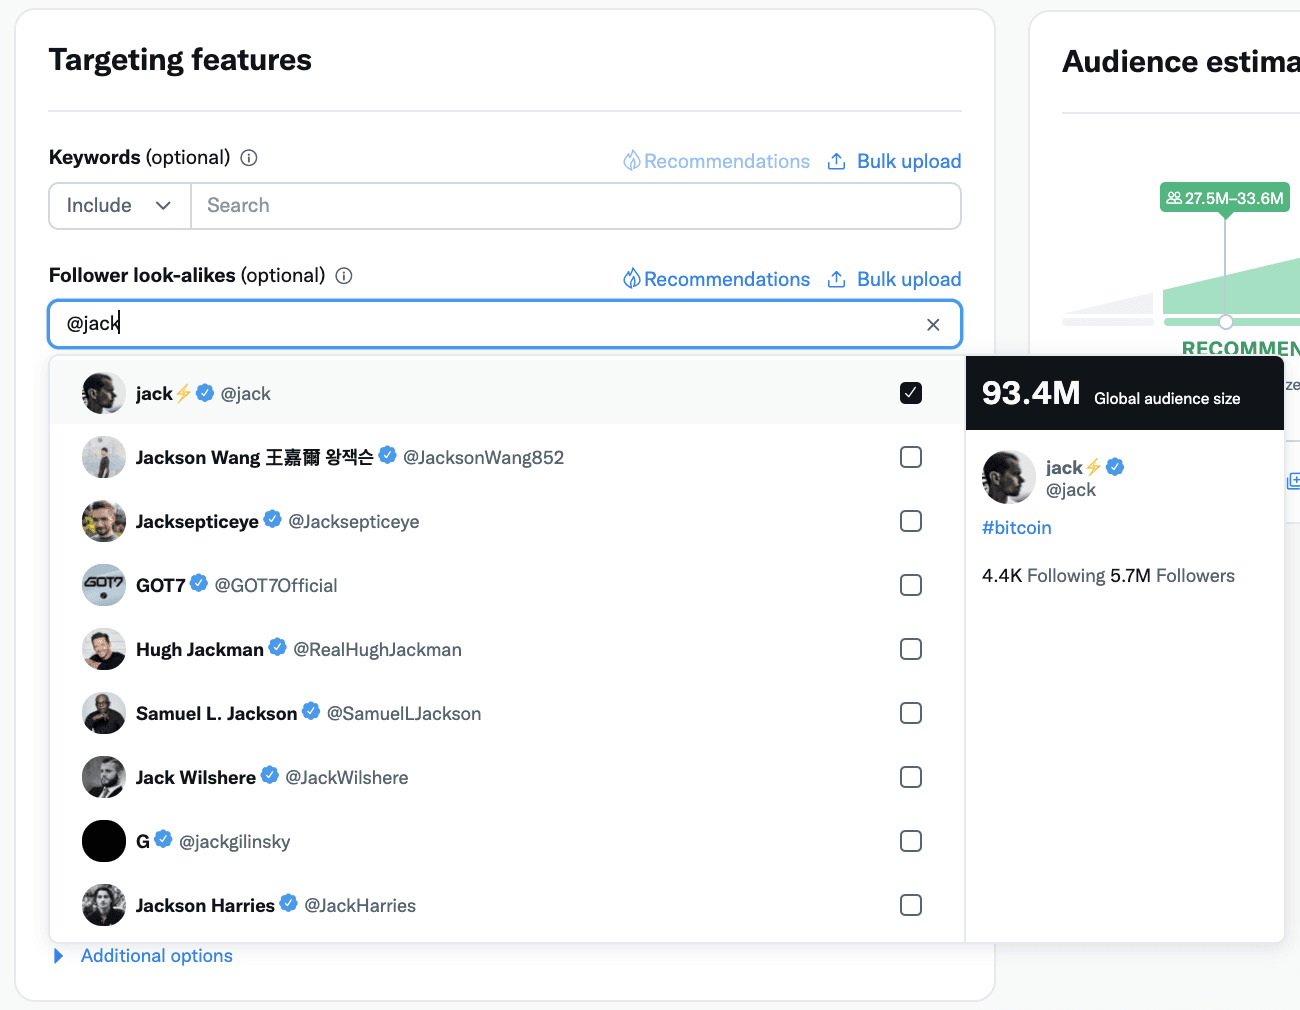The image size is (1300, 1010).
Task: Click Jacksepticeye's blue verified checkmark
Action: 272,518
